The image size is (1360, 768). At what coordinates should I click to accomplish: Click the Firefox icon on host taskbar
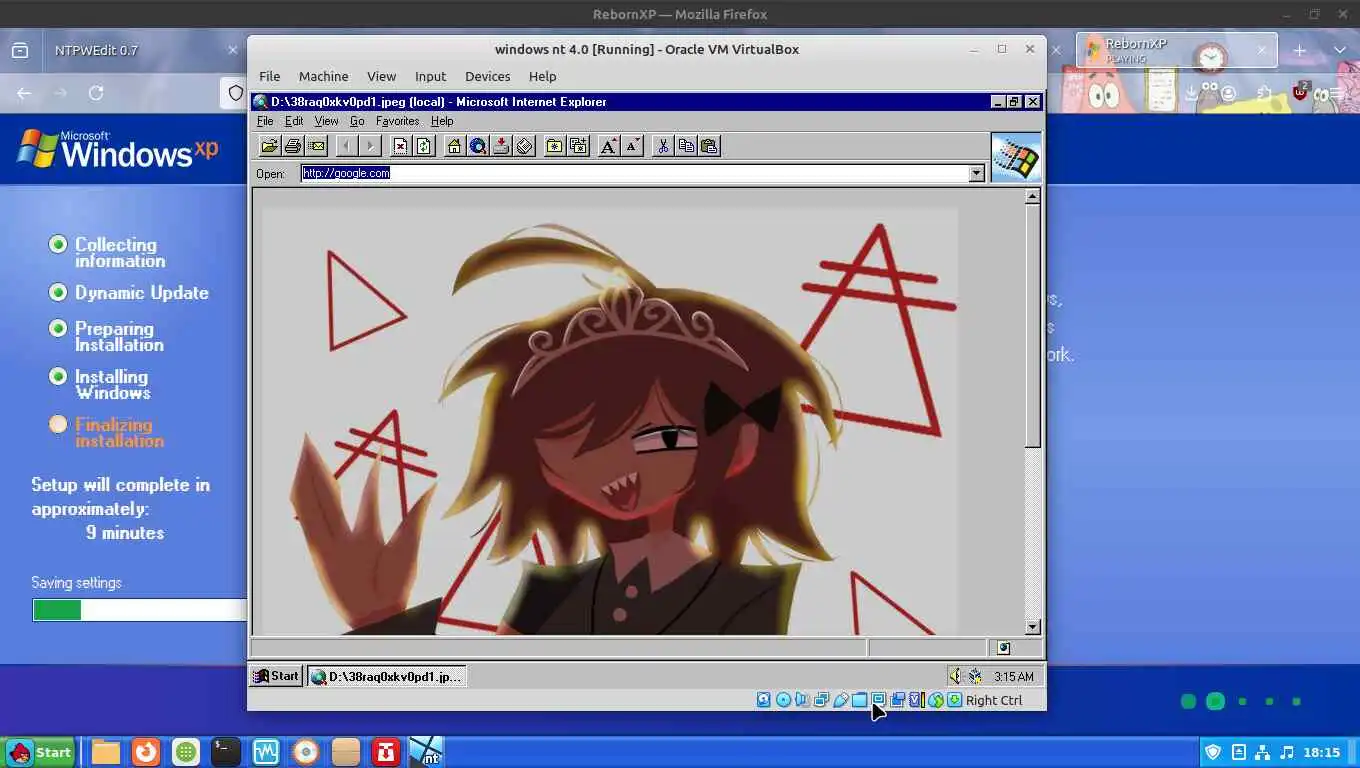pos(146,752)
